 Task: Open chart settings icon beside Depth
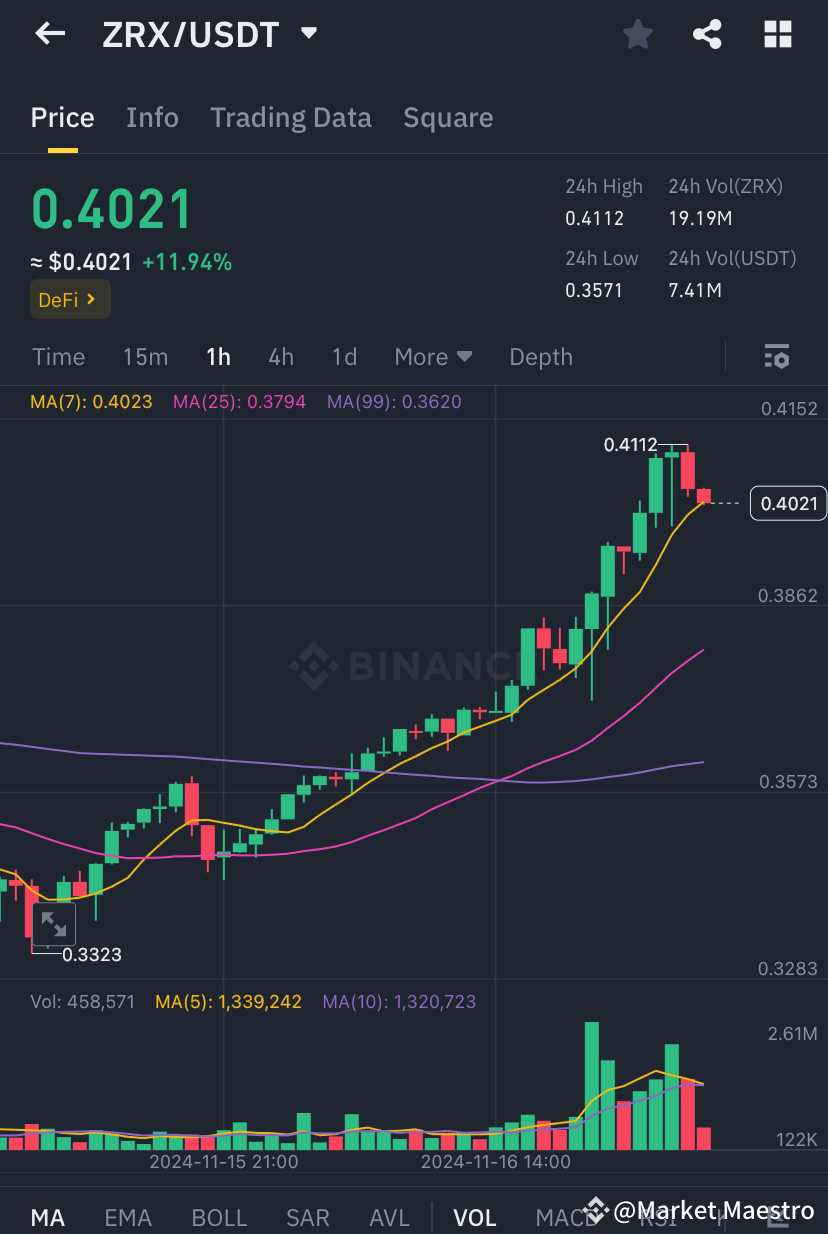point(777,356)
